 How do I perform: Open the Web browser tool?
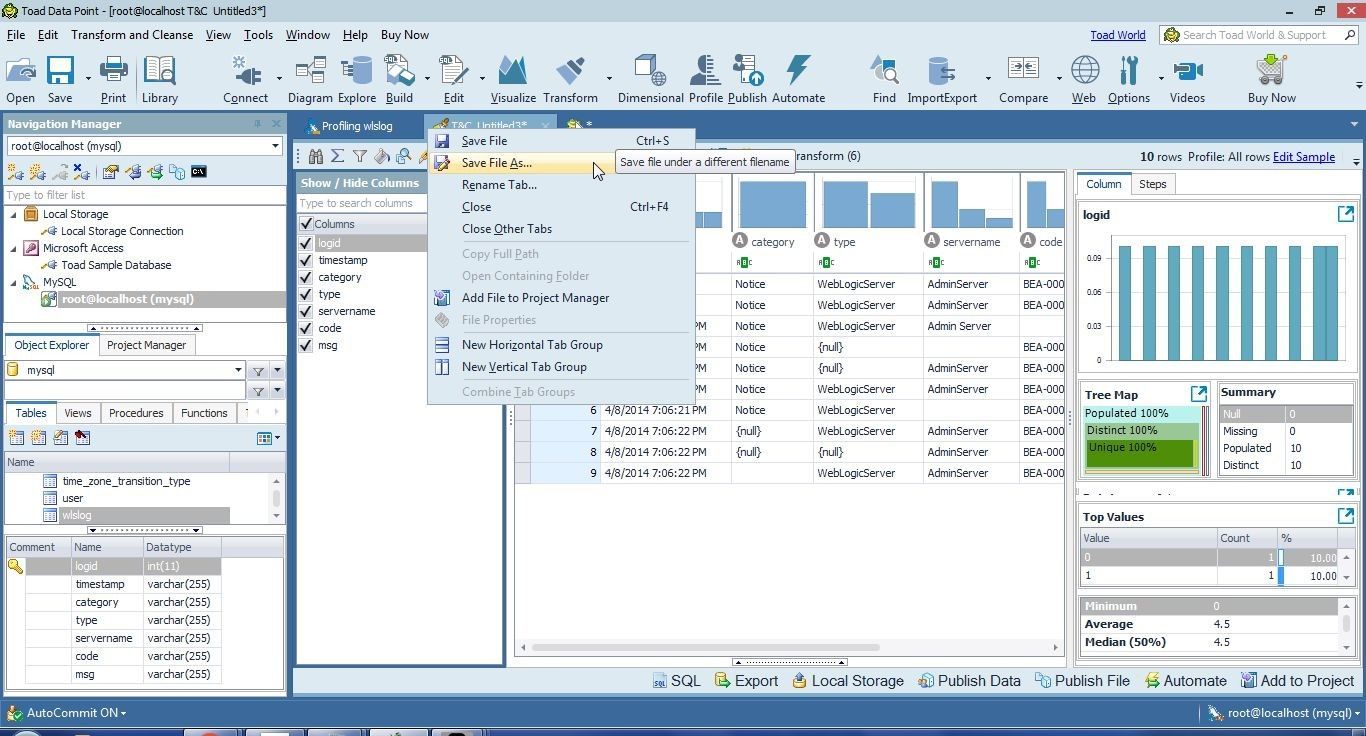(x=1084, y=79)
